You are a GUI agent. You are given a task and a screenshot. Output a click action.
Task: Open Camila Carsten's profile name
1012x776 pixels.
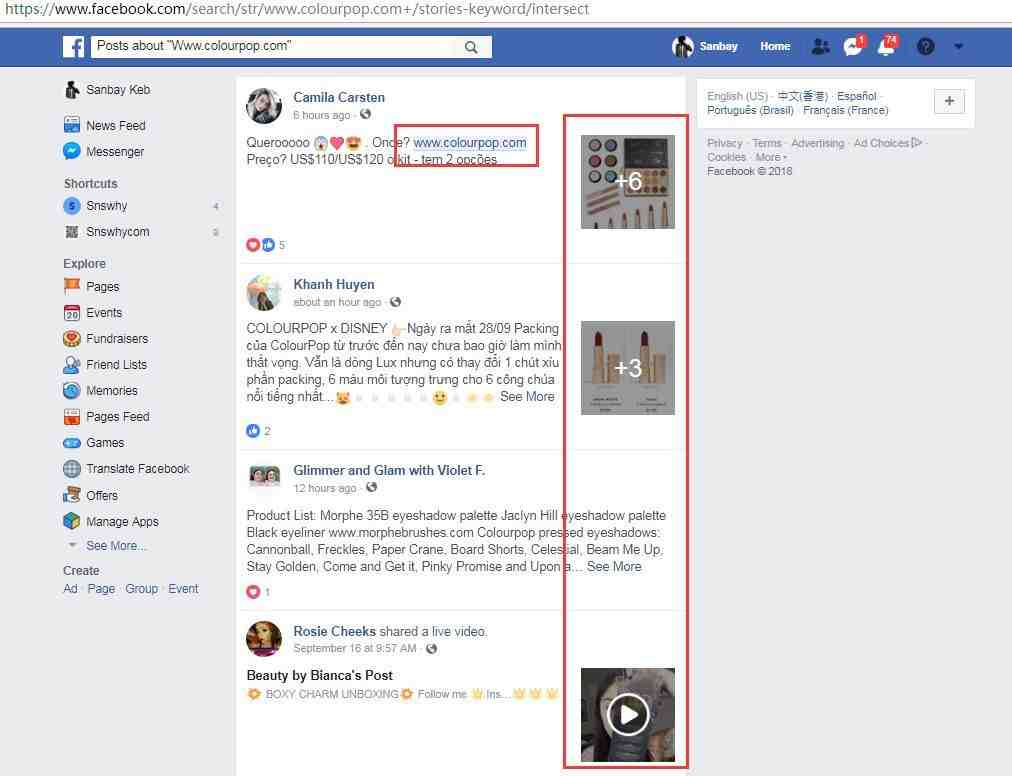339,97
